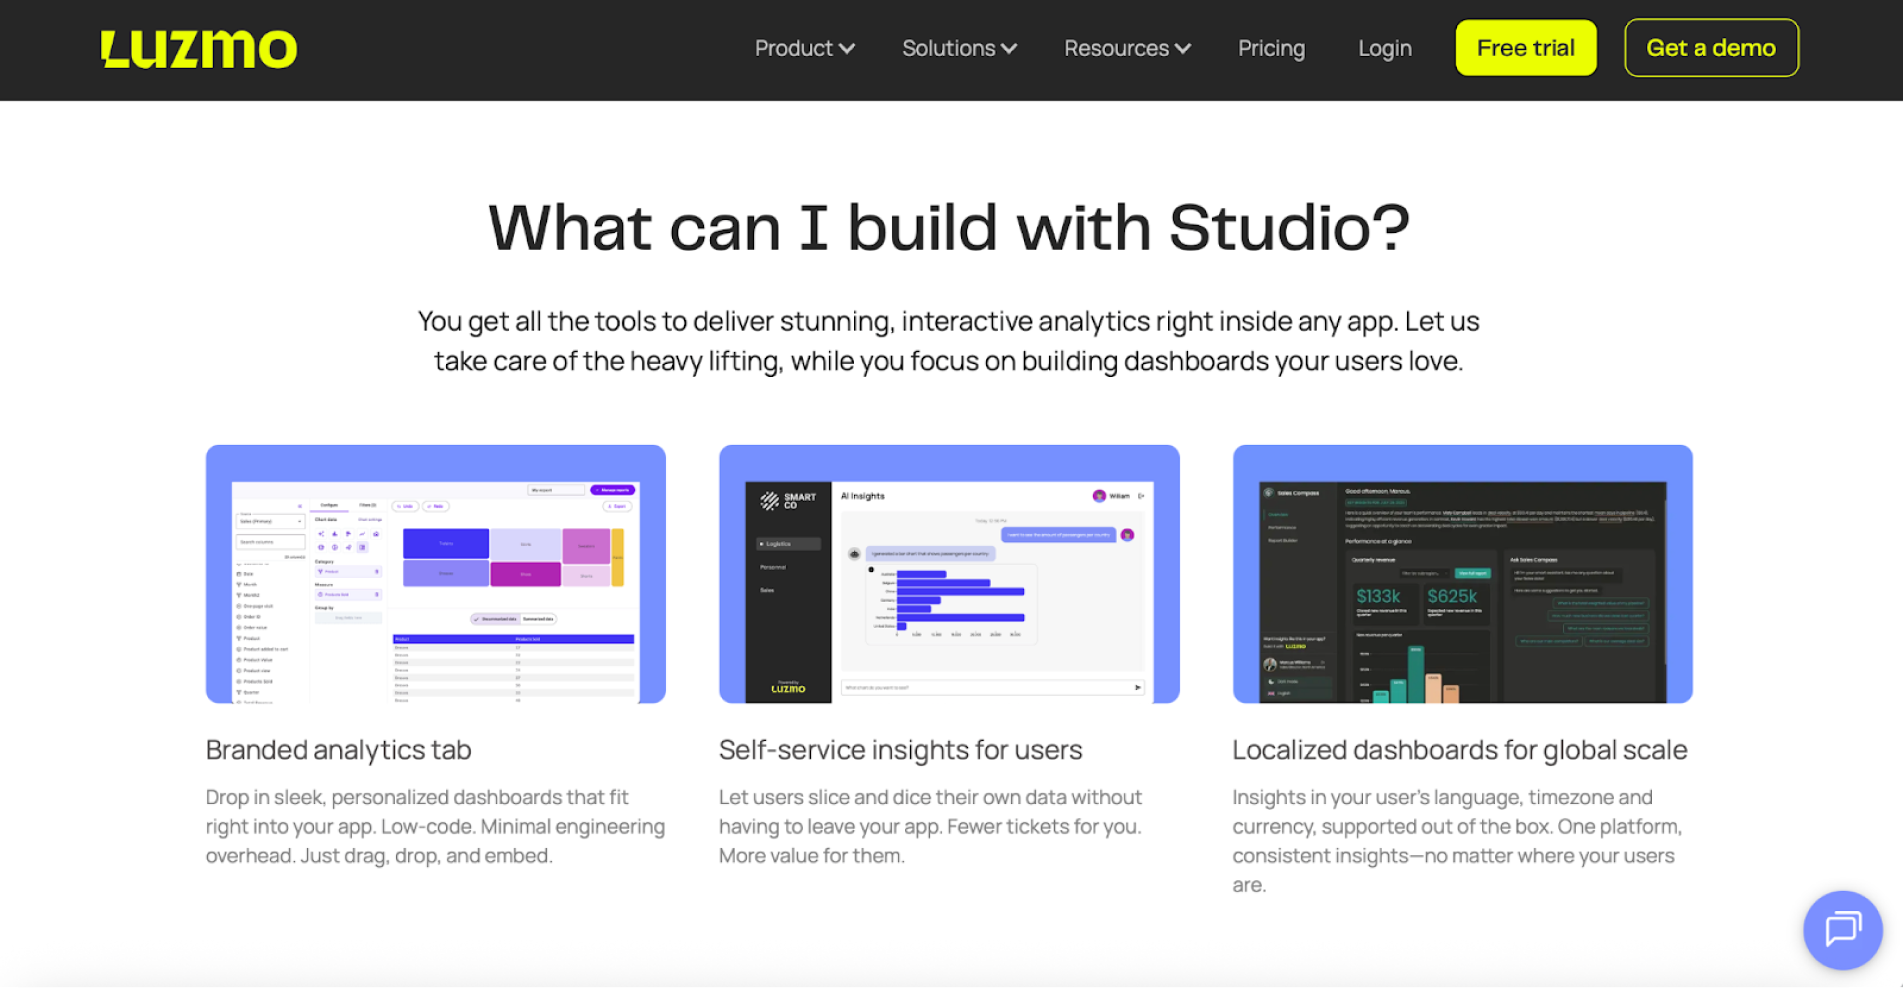Image resolution: width=1903 pixels, height=988 pixels.
Task: Open the Resources navigation dropdown
Action: click(x=1126, y=48)
